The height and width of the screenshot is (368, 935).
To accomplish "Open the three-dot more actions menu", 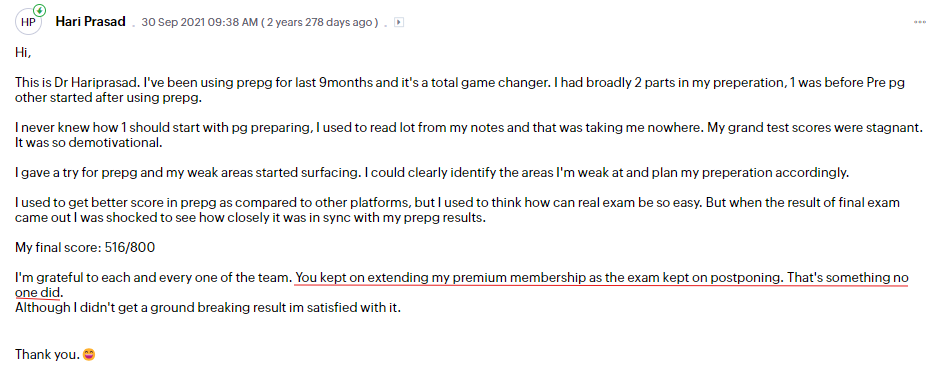I will [919, 22].
